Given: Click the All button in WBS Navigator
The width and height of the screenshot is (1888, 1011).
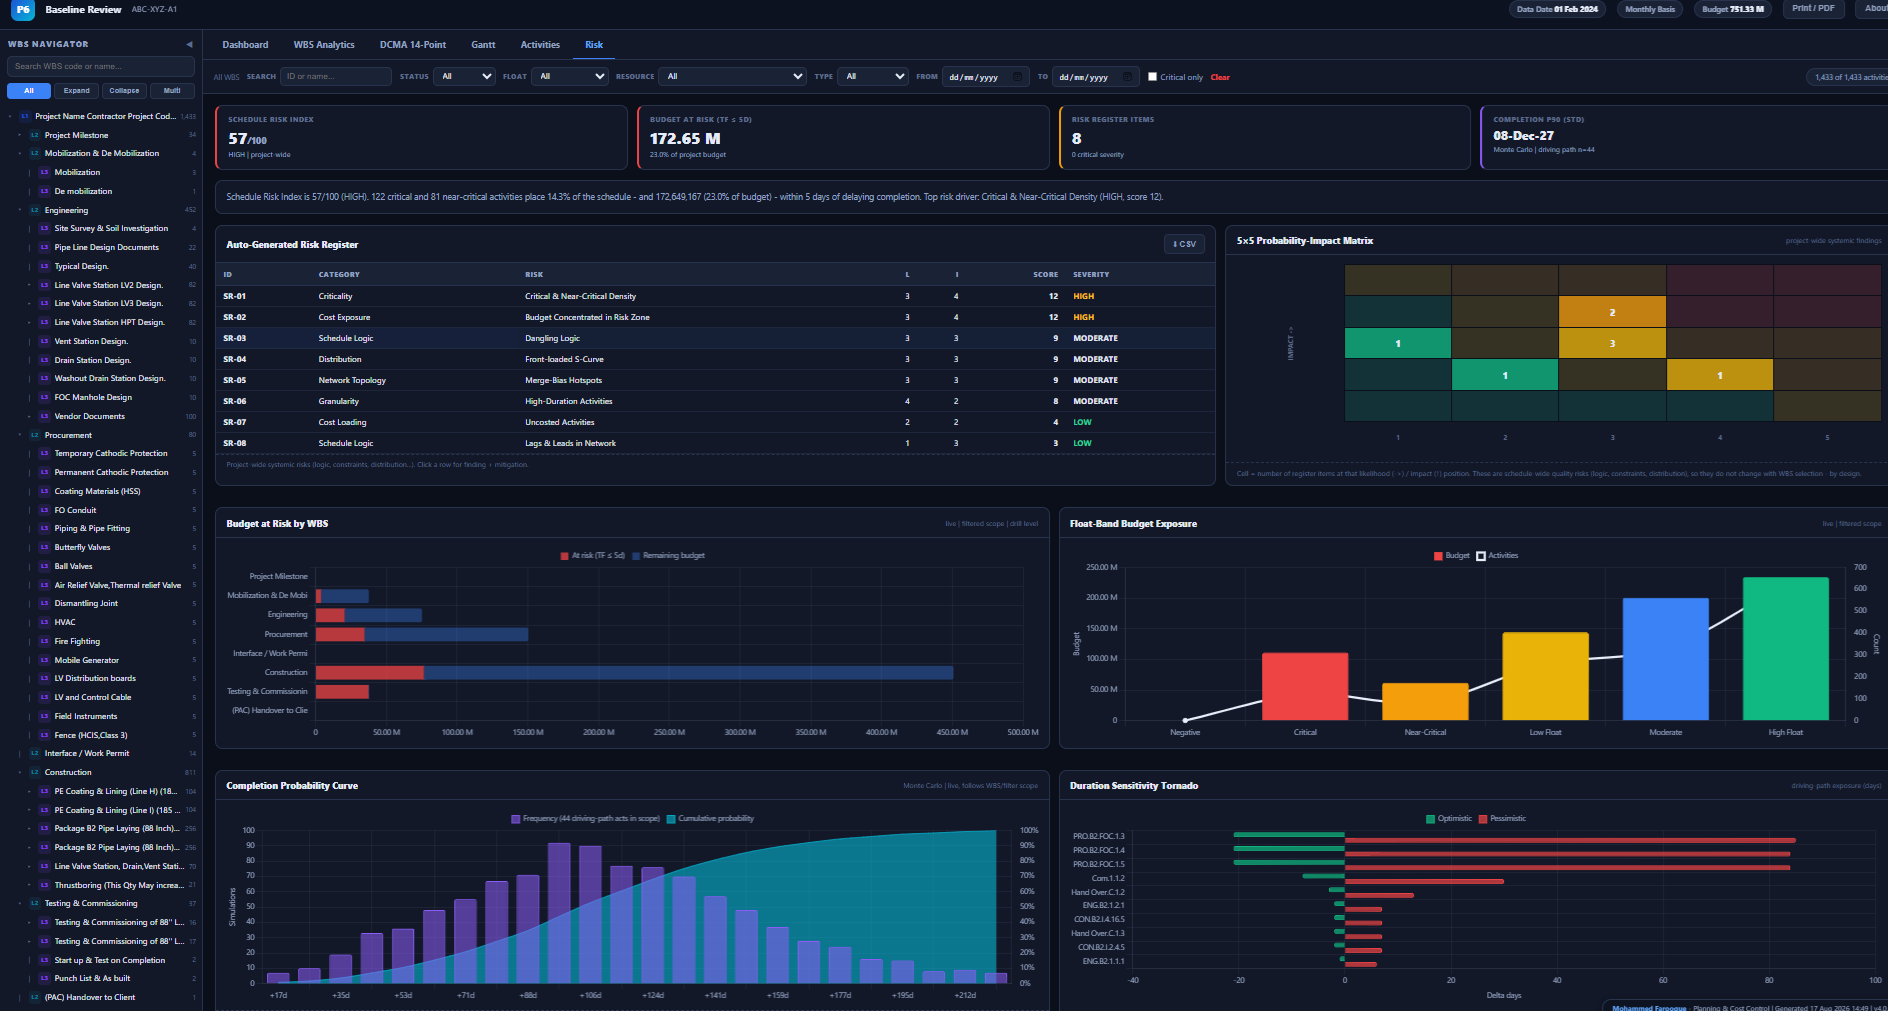Looking at the screenshot, I should (29, 91).
